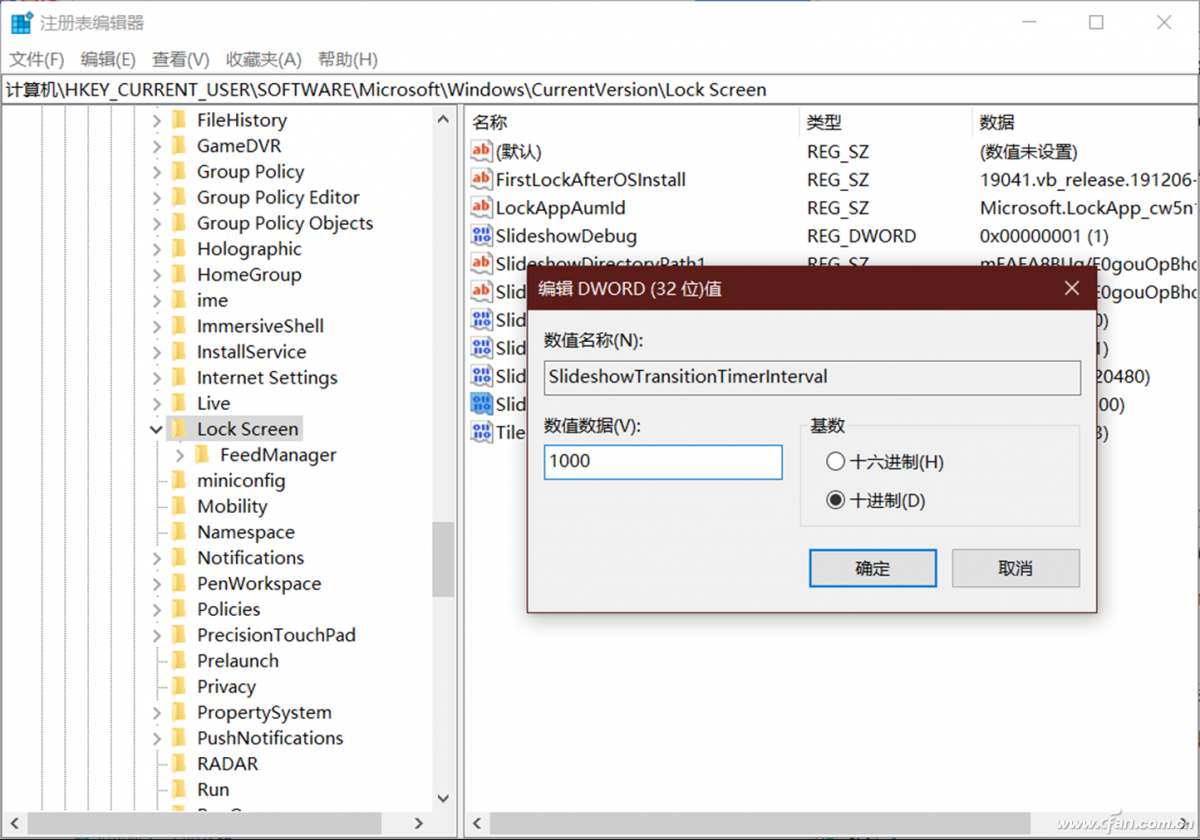Open the 编辑(E) menu
Screen dimensions: 1200x840
coord(108,59)
